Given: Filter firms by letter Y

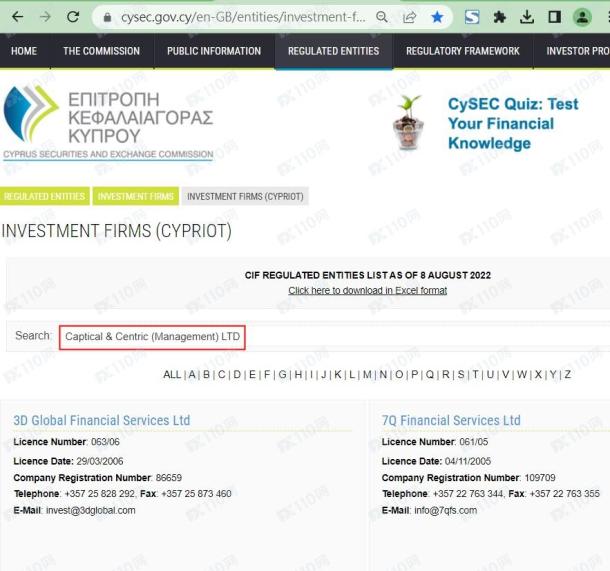Looking at the screenshot, I should pos(553,375).
